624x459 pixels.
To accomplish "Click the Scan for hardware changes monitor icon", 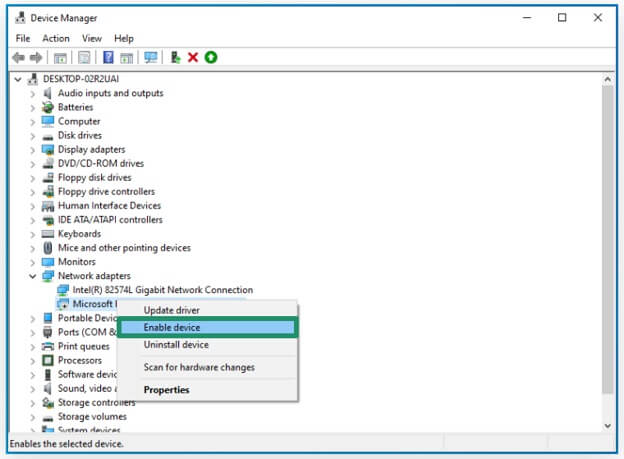I will 150,58.
